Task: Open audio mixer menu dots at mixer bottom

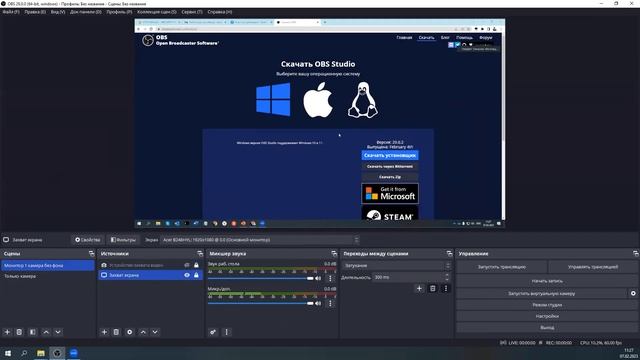Action: coord(227,332)
